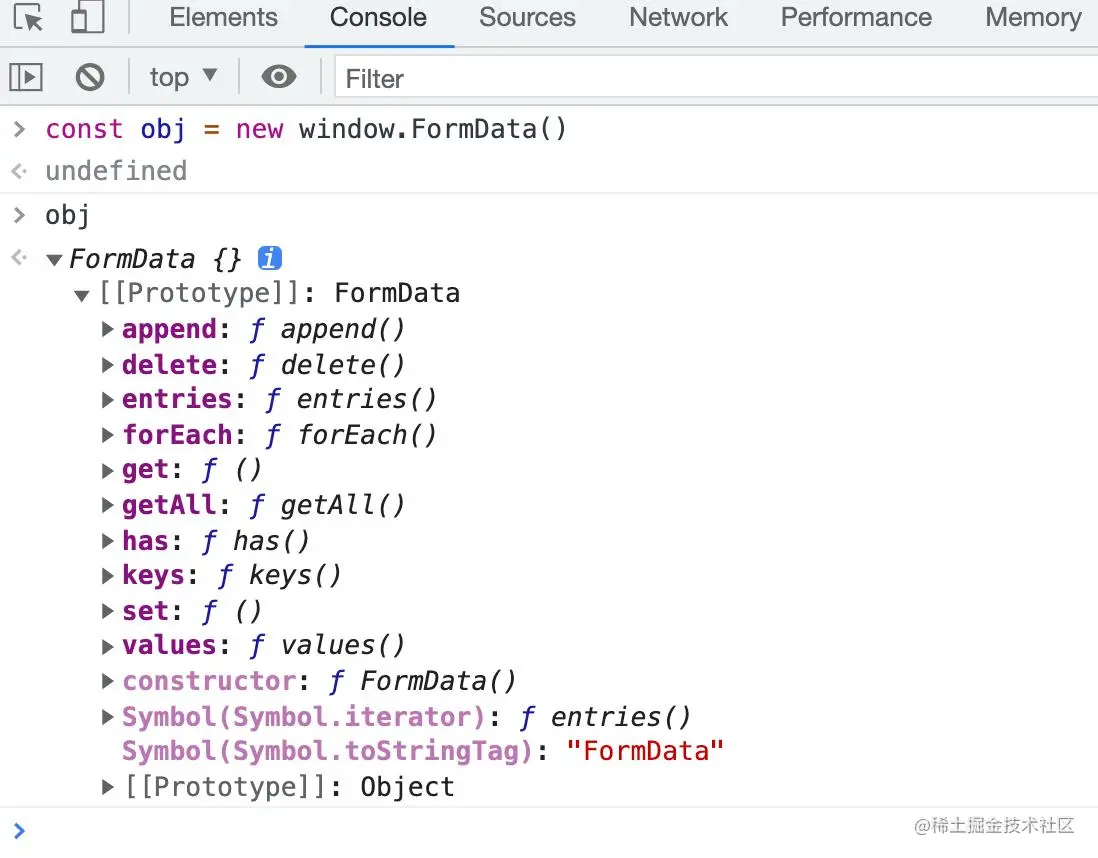
Task: Open the top JavaScript context dropdown
Action: pos(183,77)
